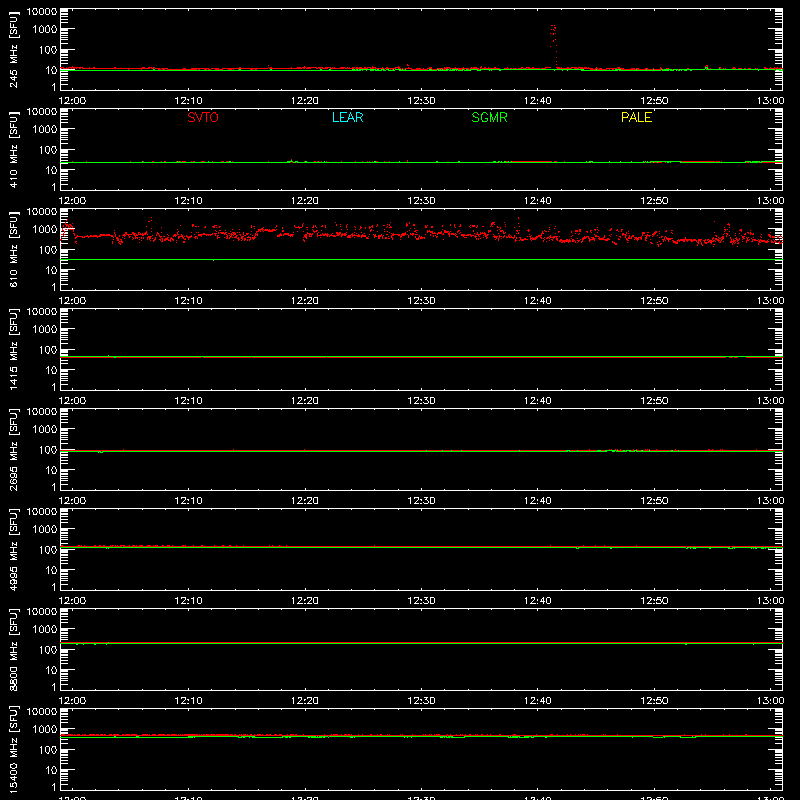The height and width of the screenshot is (800, 800).
Task: Click 12:20 time label under 245 MHz plot
Action: 305,101
